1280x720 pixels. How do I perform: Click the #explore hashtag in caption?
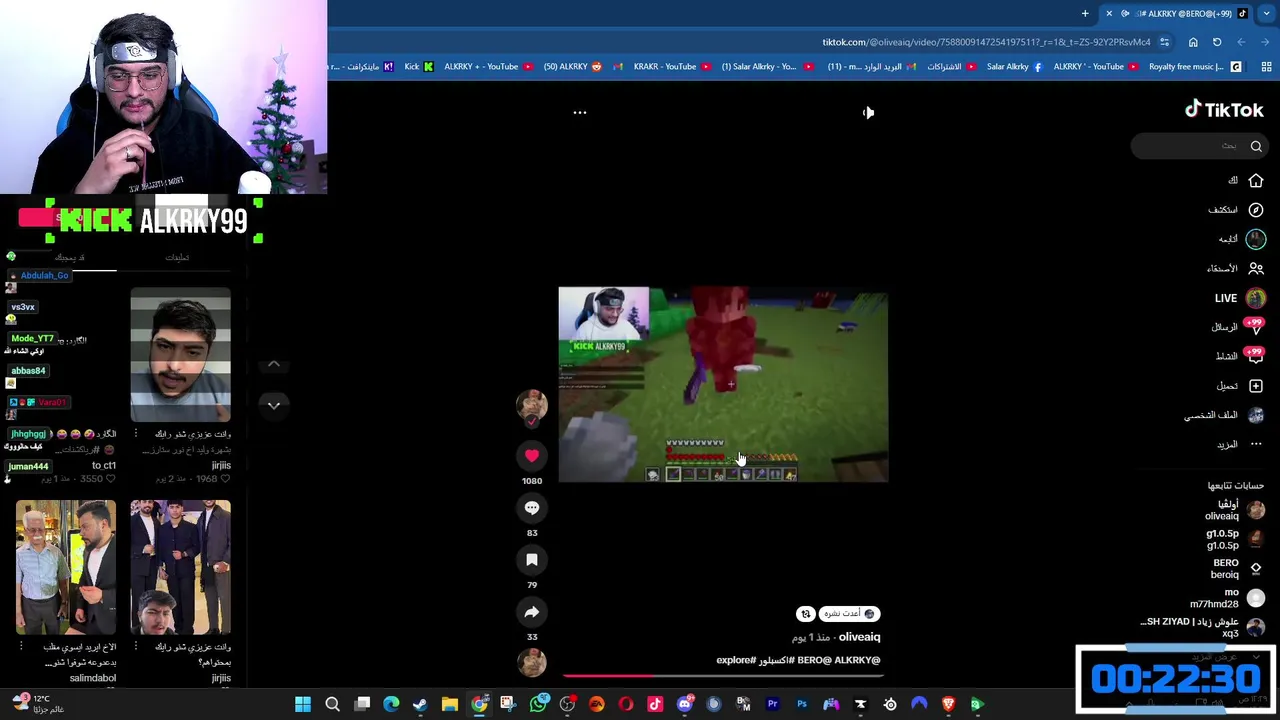(x=737, y=660)
